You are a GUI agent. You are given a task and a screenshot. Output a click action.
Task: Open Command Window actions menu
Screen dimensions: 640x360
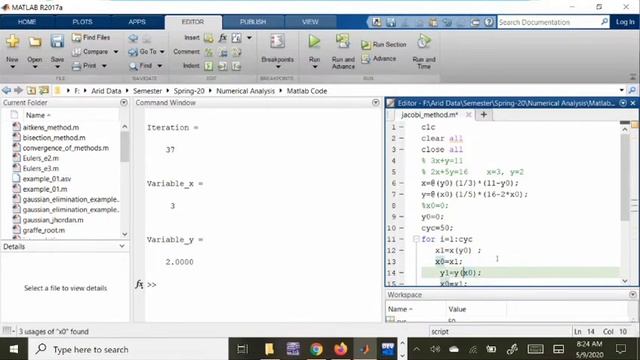coord(376,102)
